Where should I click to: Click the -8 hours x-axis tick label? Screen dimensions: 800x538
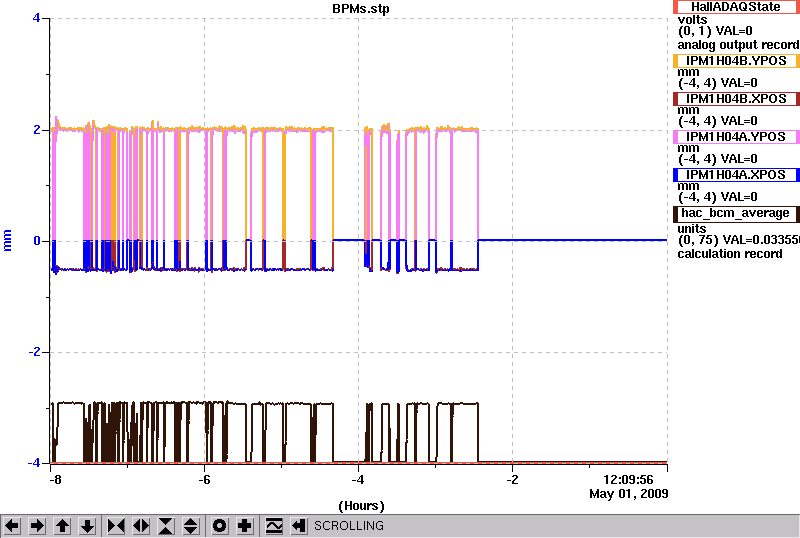[x=55, y=480]
